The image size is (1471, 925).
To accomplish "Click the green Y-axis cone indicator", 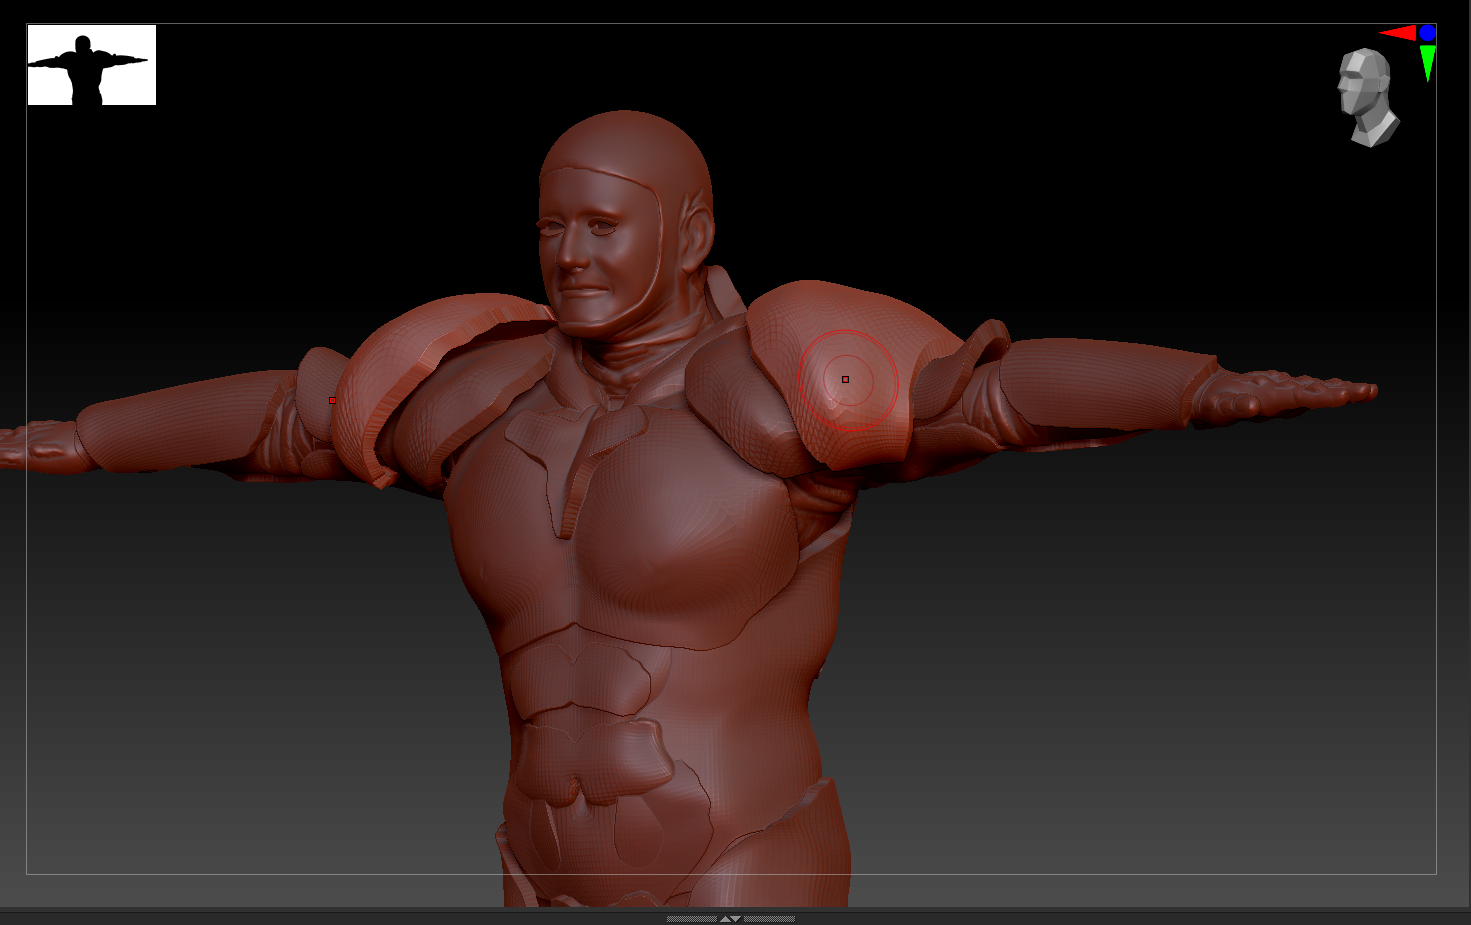I will tap(1428, 63).
